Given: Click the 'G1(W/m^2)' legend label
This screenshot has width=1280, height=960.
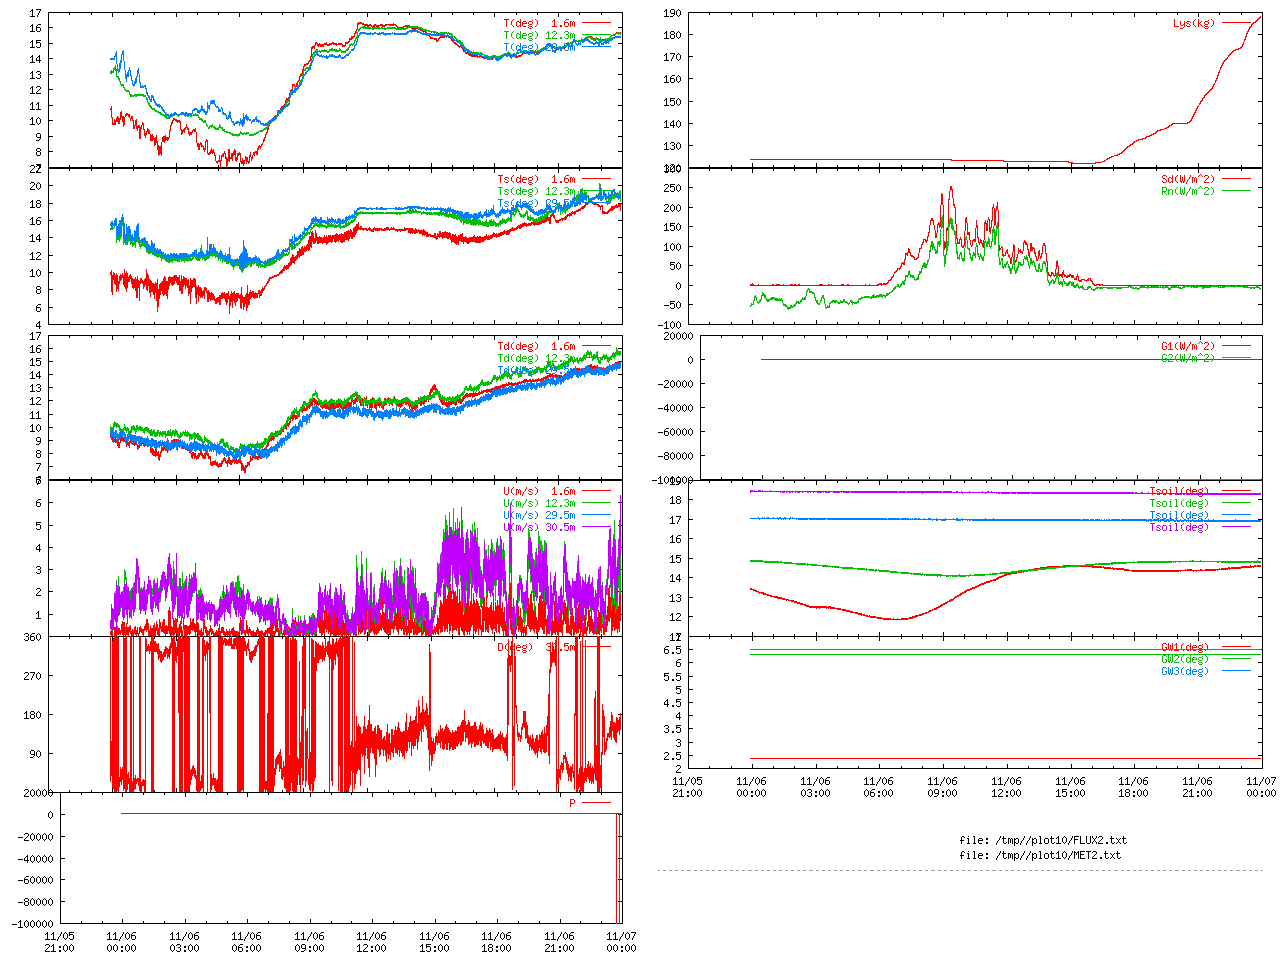Looking at the screenshot, I should (x=1188, y=346).
